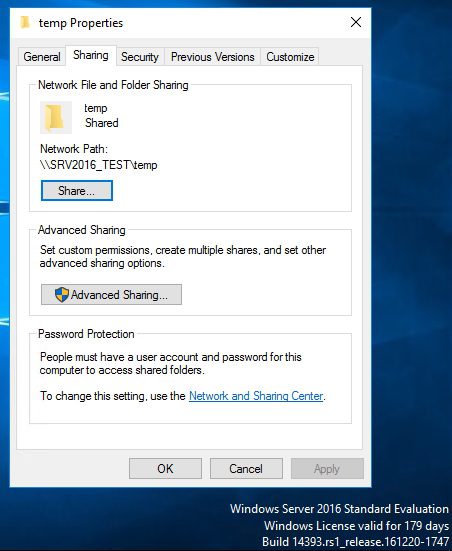Close the temp Properties dialog
This screenshot has height=551, width=452.
click(x=356, y=22)
